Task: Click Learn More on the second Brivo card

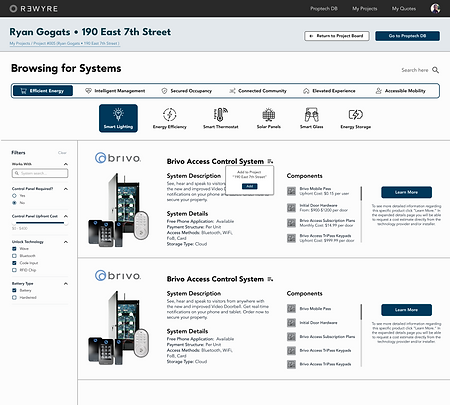Action: tap(406, 310)
